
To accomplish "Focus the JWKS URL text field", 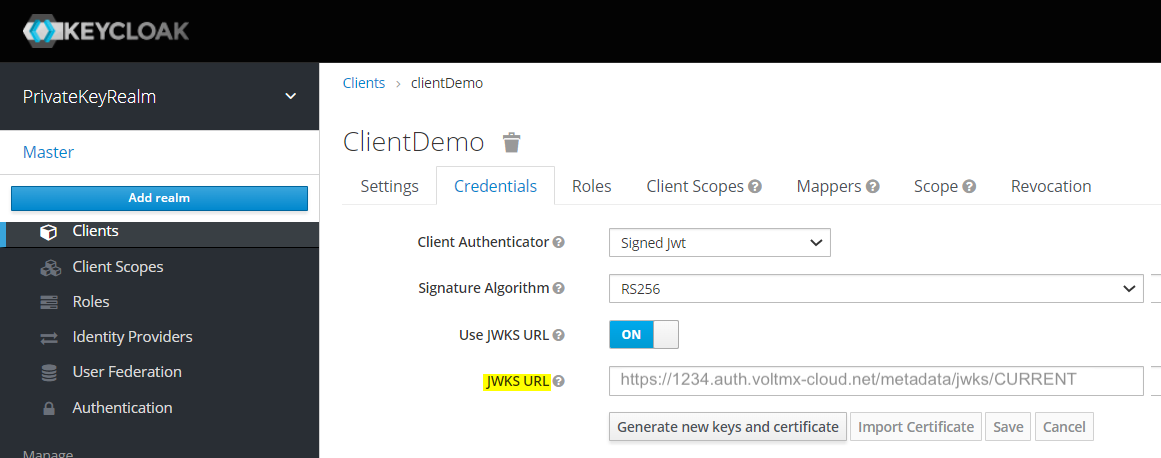I will pos(875,380).
